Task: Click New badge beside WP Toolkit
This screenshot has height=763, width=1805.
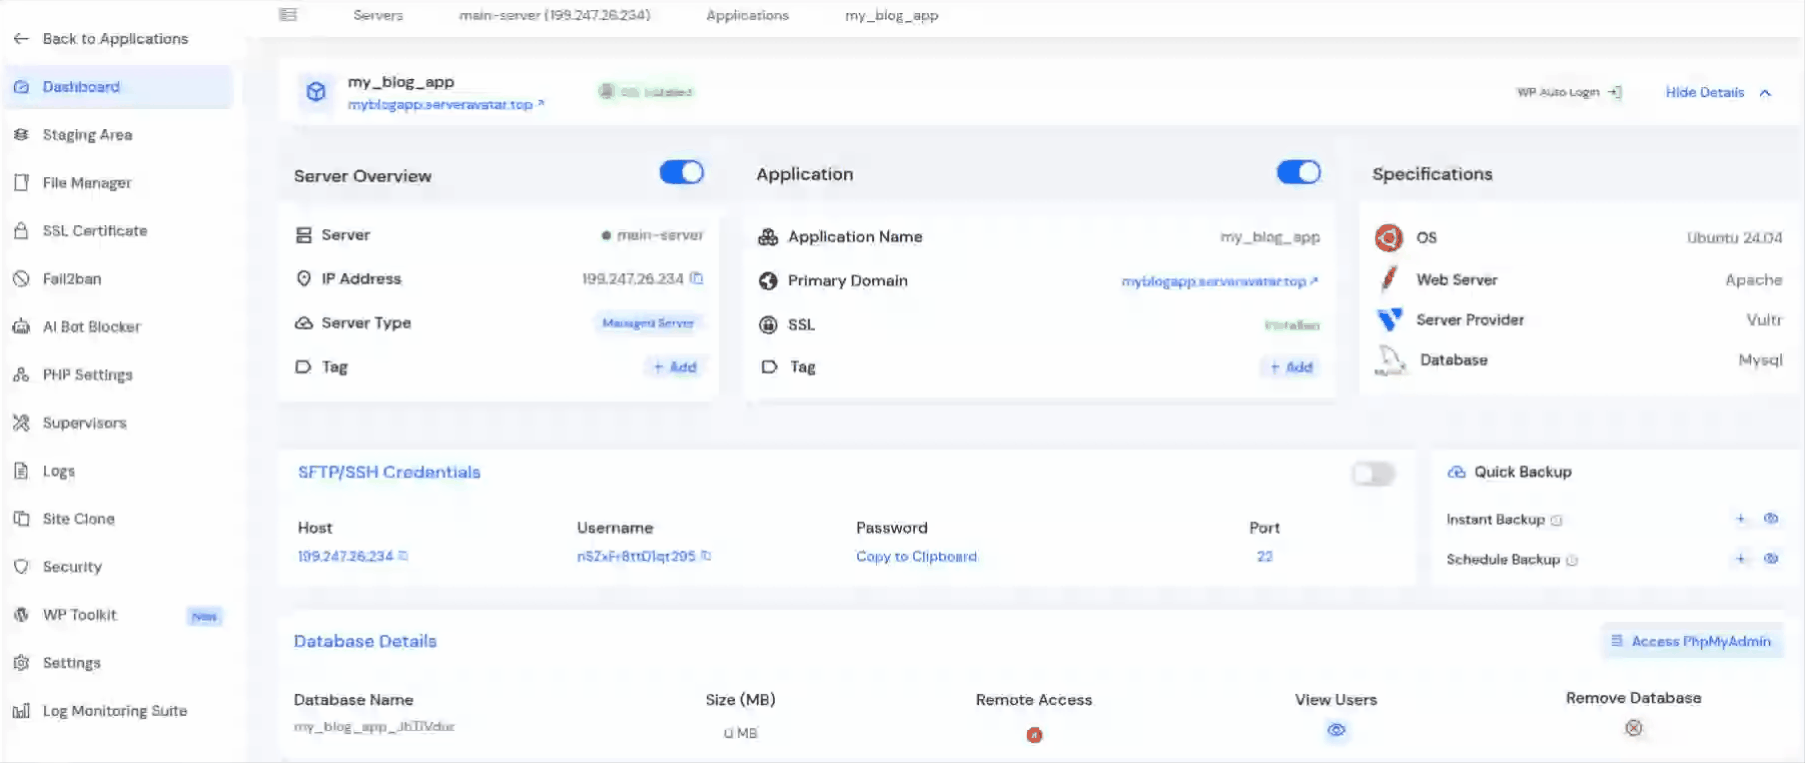Action: (204, 616)
